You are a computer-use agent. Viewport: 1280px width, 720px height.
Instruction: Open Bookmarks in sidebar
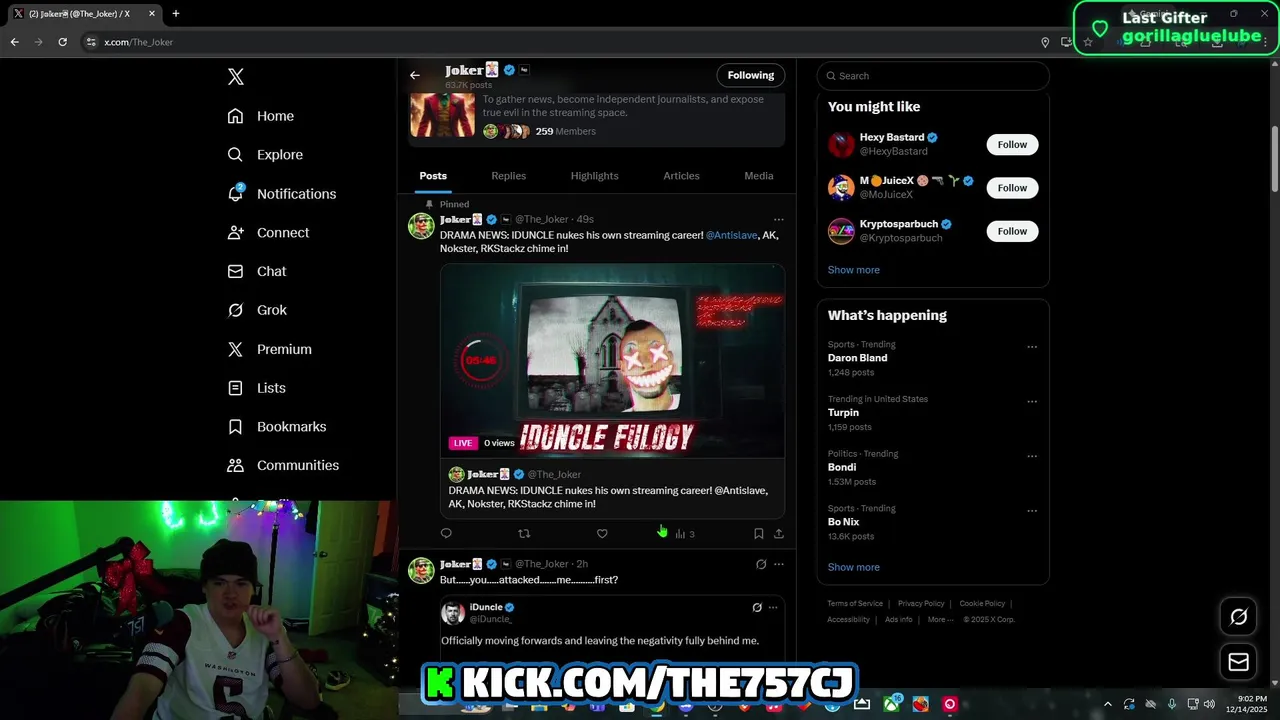(x=277, y=427)
